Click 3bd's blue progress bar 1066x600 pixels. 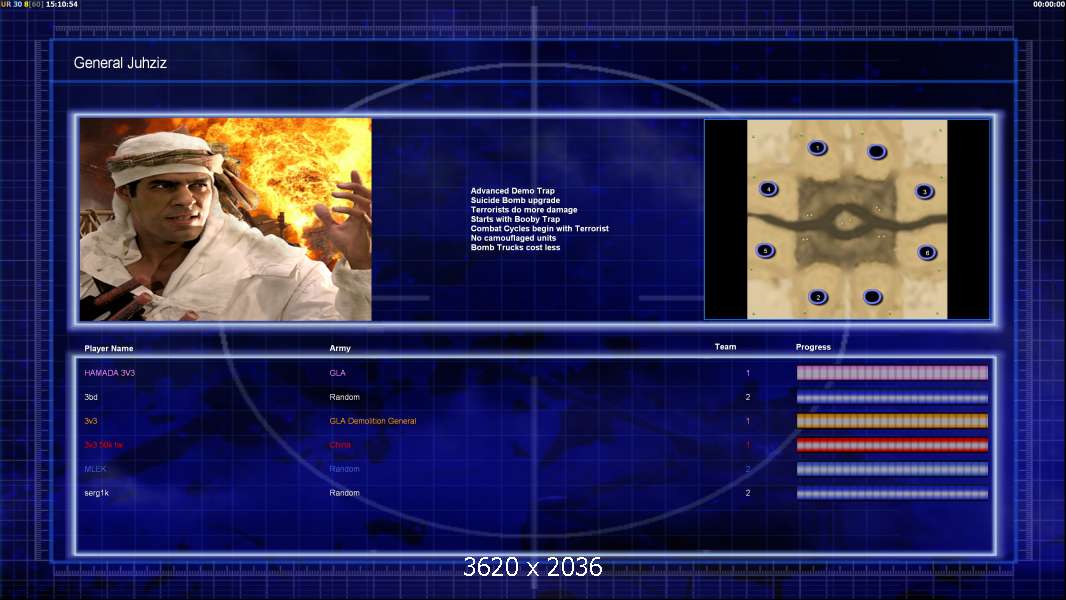pos(892,398)
